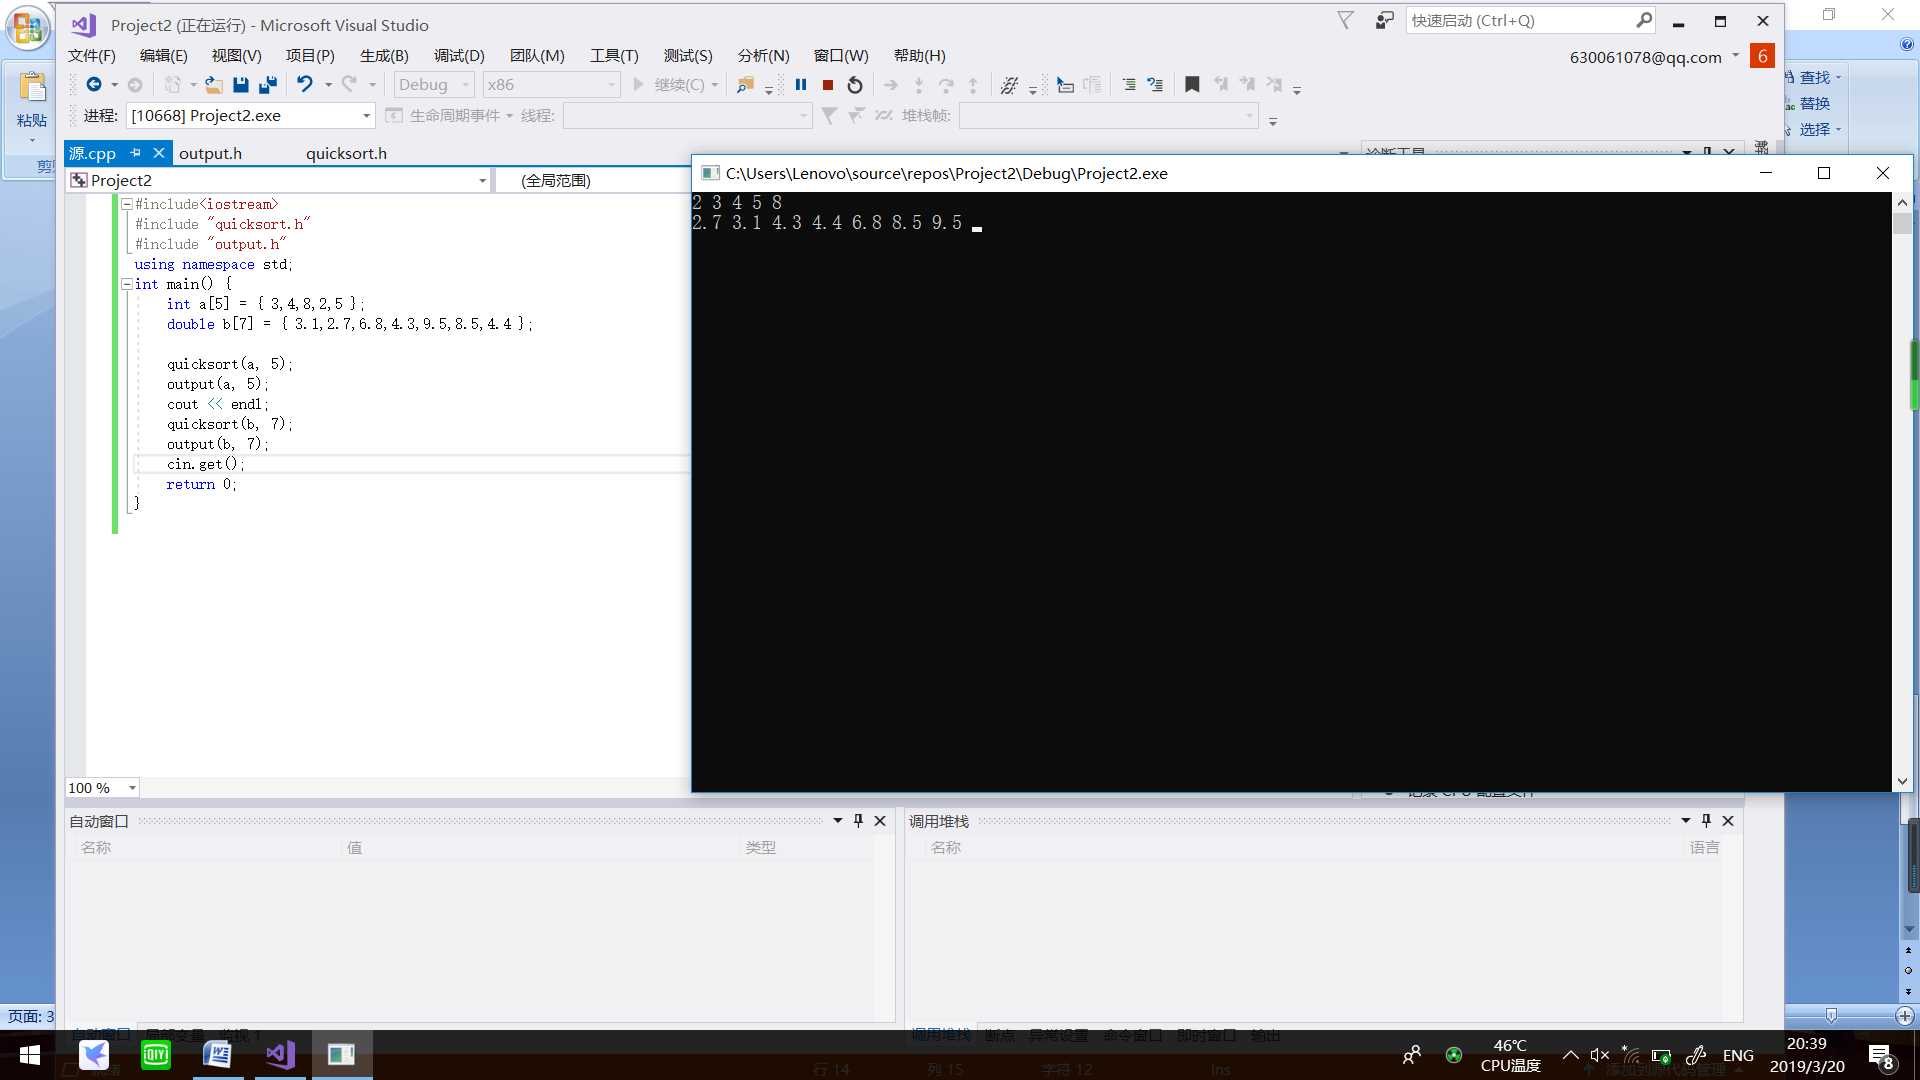Click the bookmark toolbar icon
Viewport: 1920px width, 1080px height.
(x=1192, y=85)
